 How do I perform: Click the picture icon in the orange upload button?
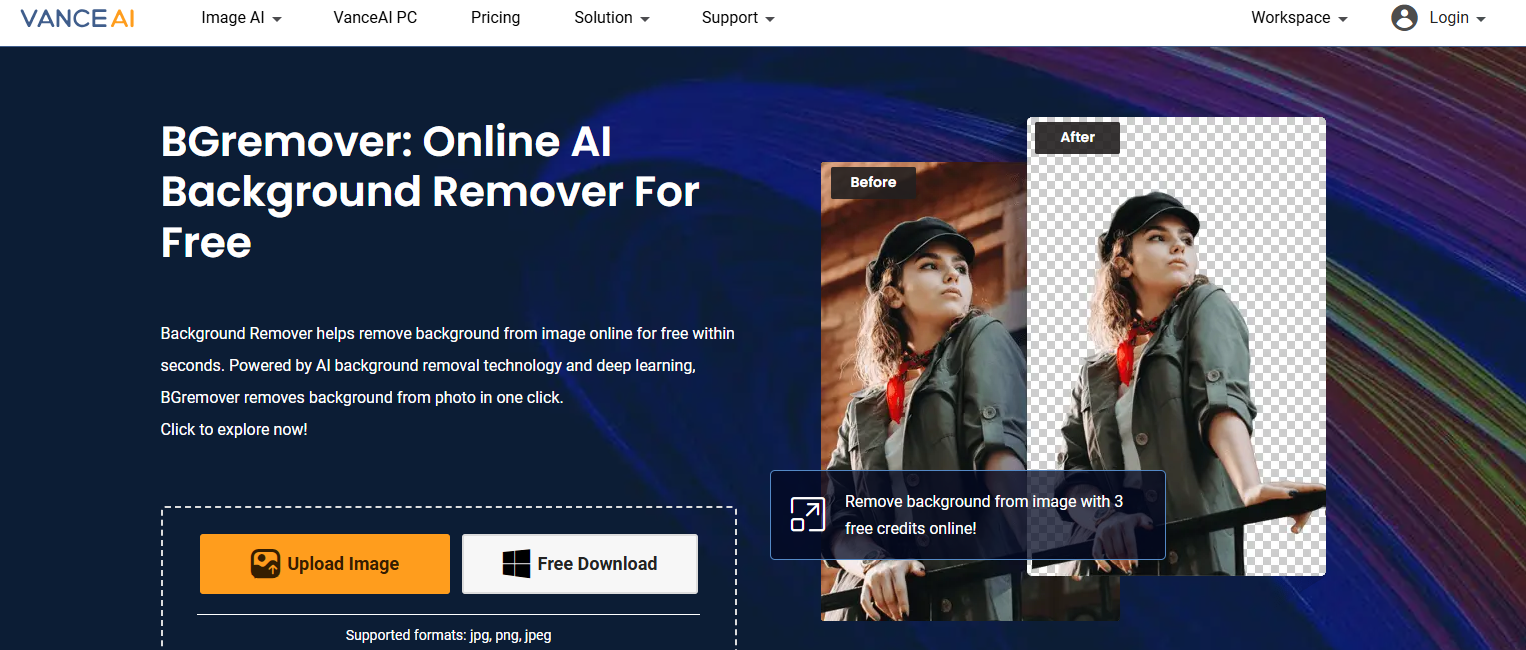pyautogui.click(x=265, y=564)
